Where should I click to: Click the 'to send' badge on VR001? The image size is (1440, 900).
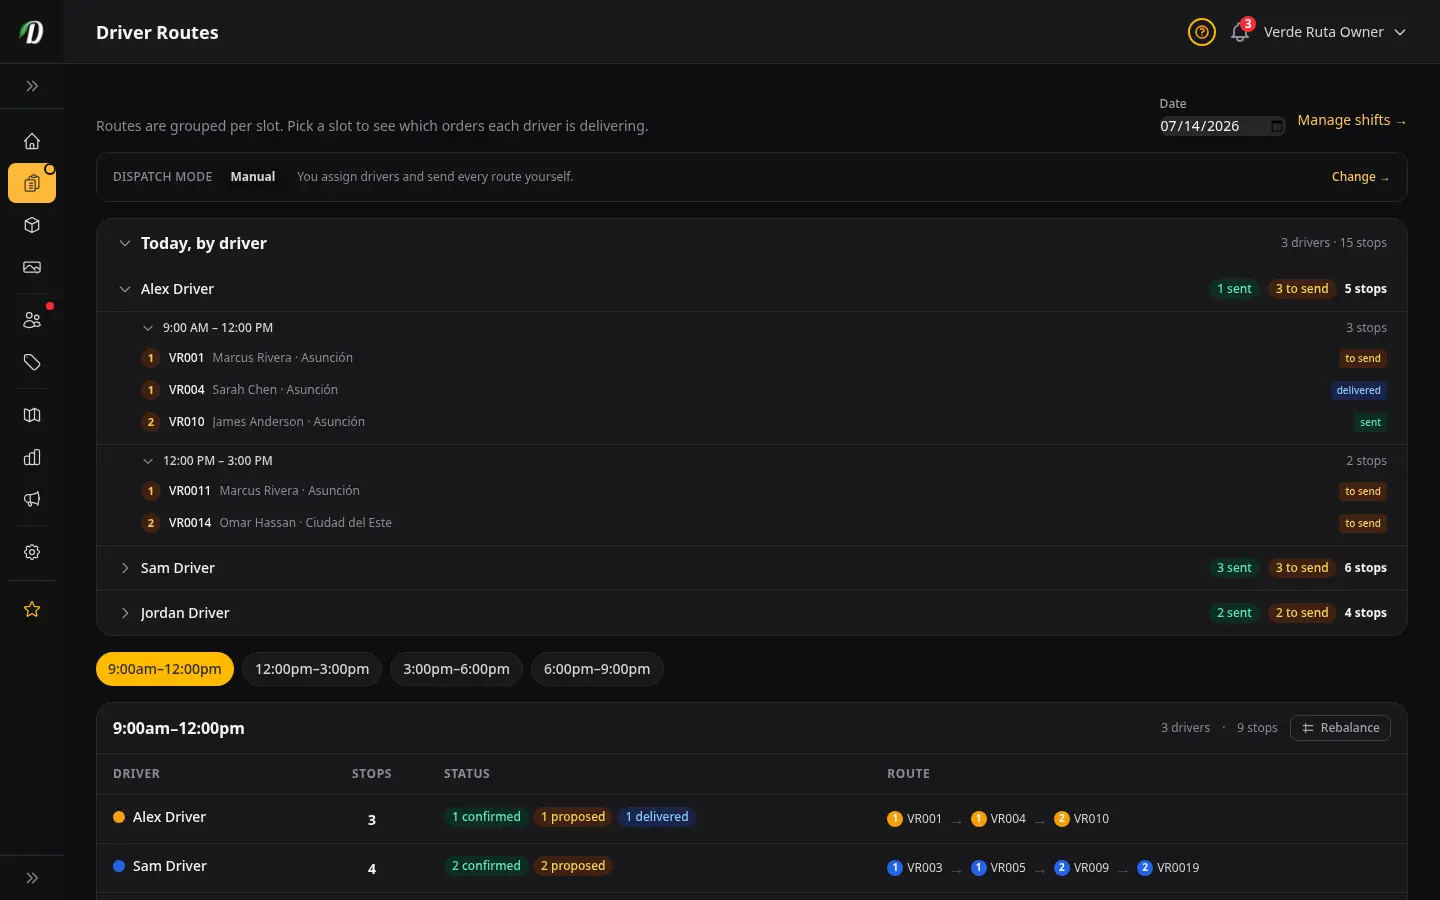(x=1363, y=358)
